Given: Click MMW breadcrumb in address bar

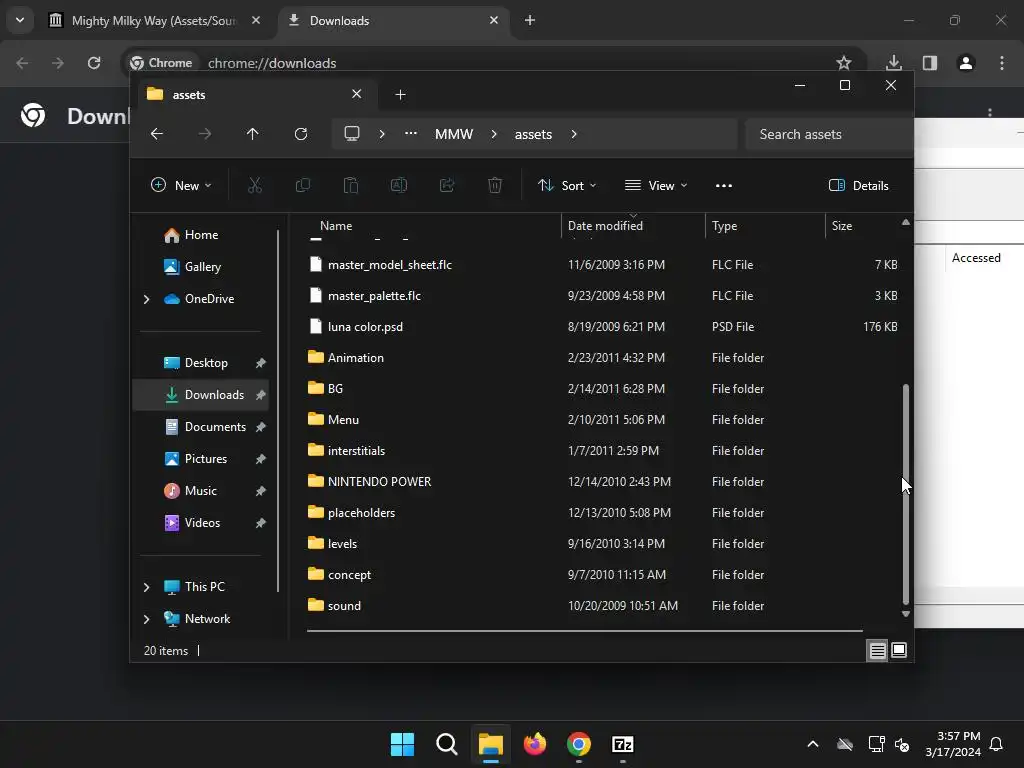Looking at the screenshot, I should 454,134.
